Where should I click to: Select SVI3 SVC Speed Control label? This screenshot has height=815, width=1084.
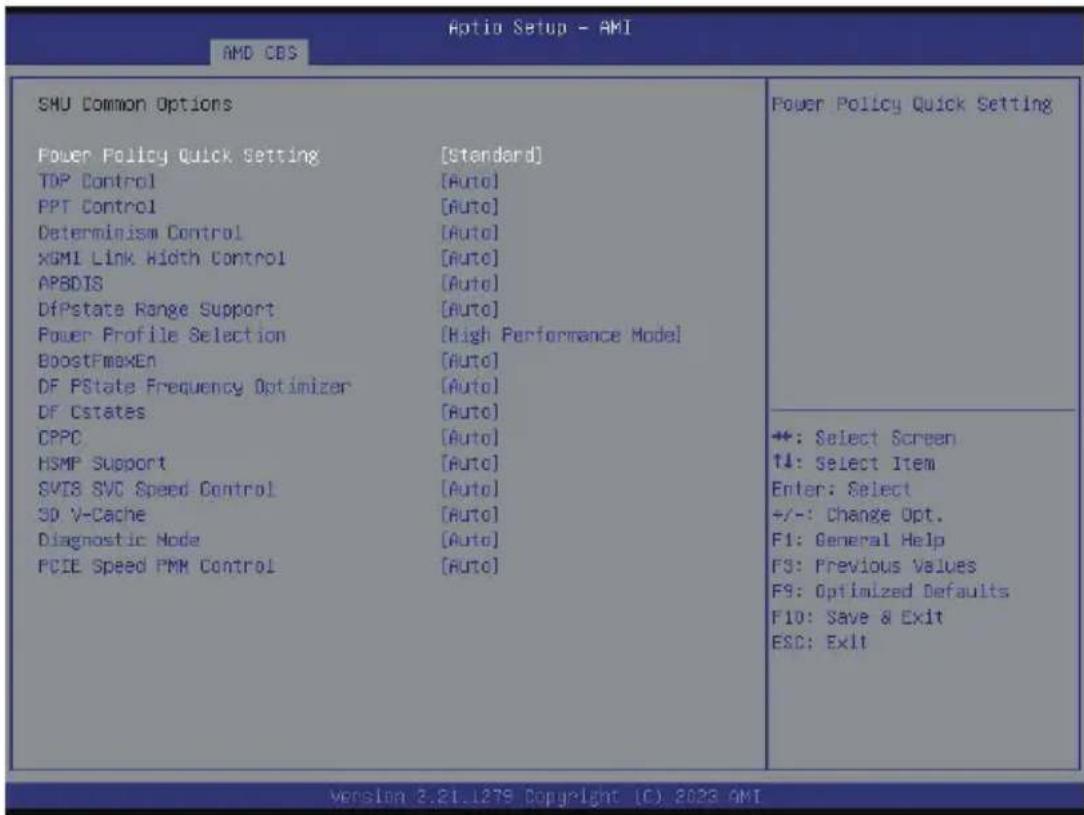click(156, 489)
